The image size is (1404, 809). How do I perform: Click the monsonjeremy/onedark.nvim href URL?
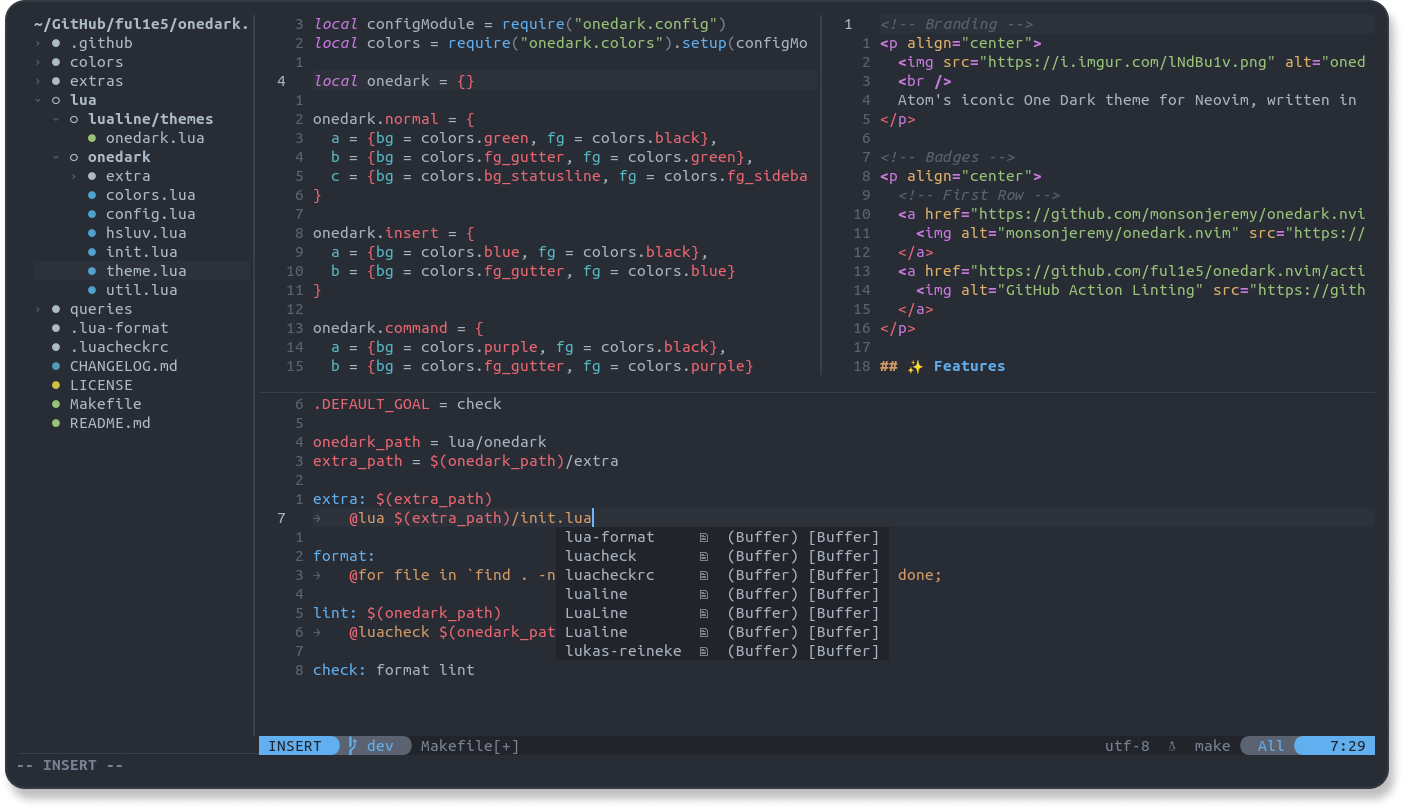[1171, 214]
